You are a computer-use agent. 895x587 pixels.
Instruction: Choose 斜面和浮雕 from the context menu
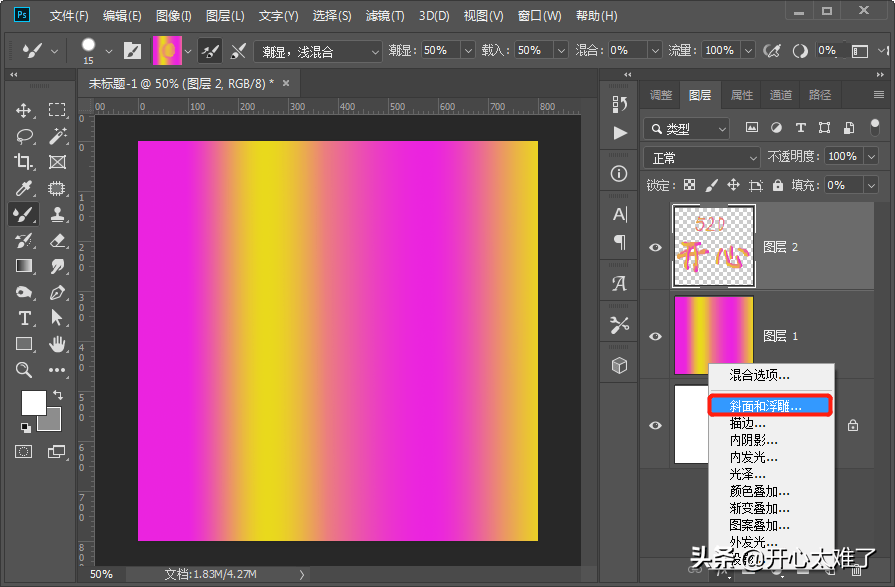coord(766,406)
